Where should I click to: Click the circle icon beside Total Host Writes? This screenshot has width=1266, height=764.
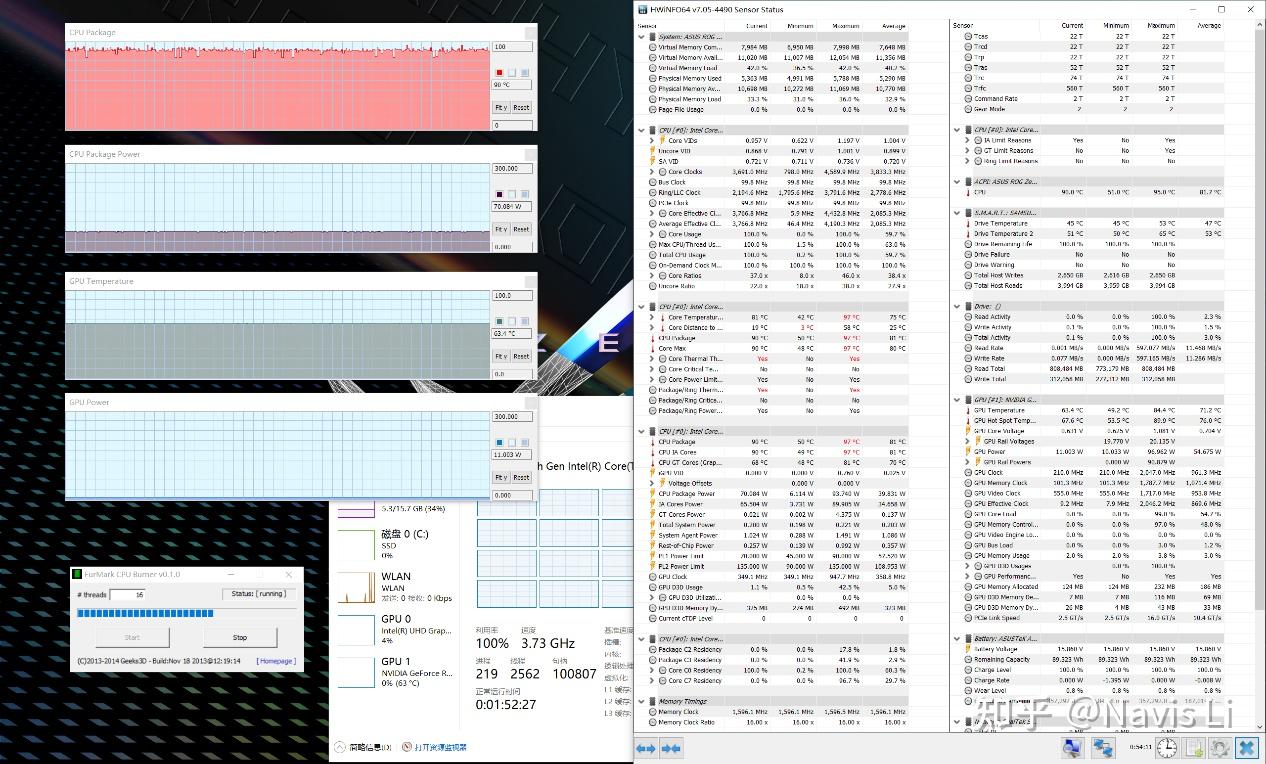pyautogui.click(x=970, y=275)
